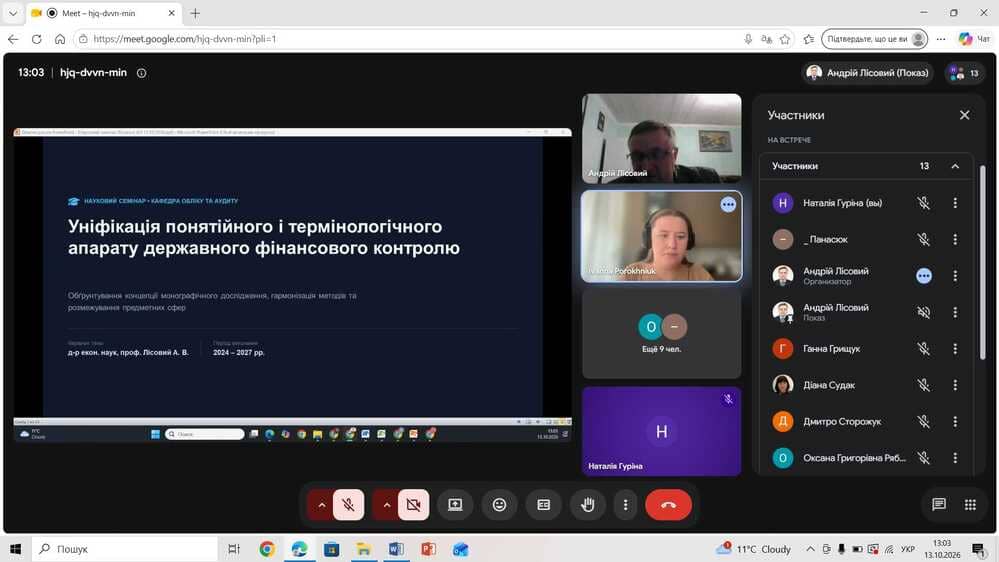Click the browser address bar URL
The image size is (999, 562).
click(185, 39)
